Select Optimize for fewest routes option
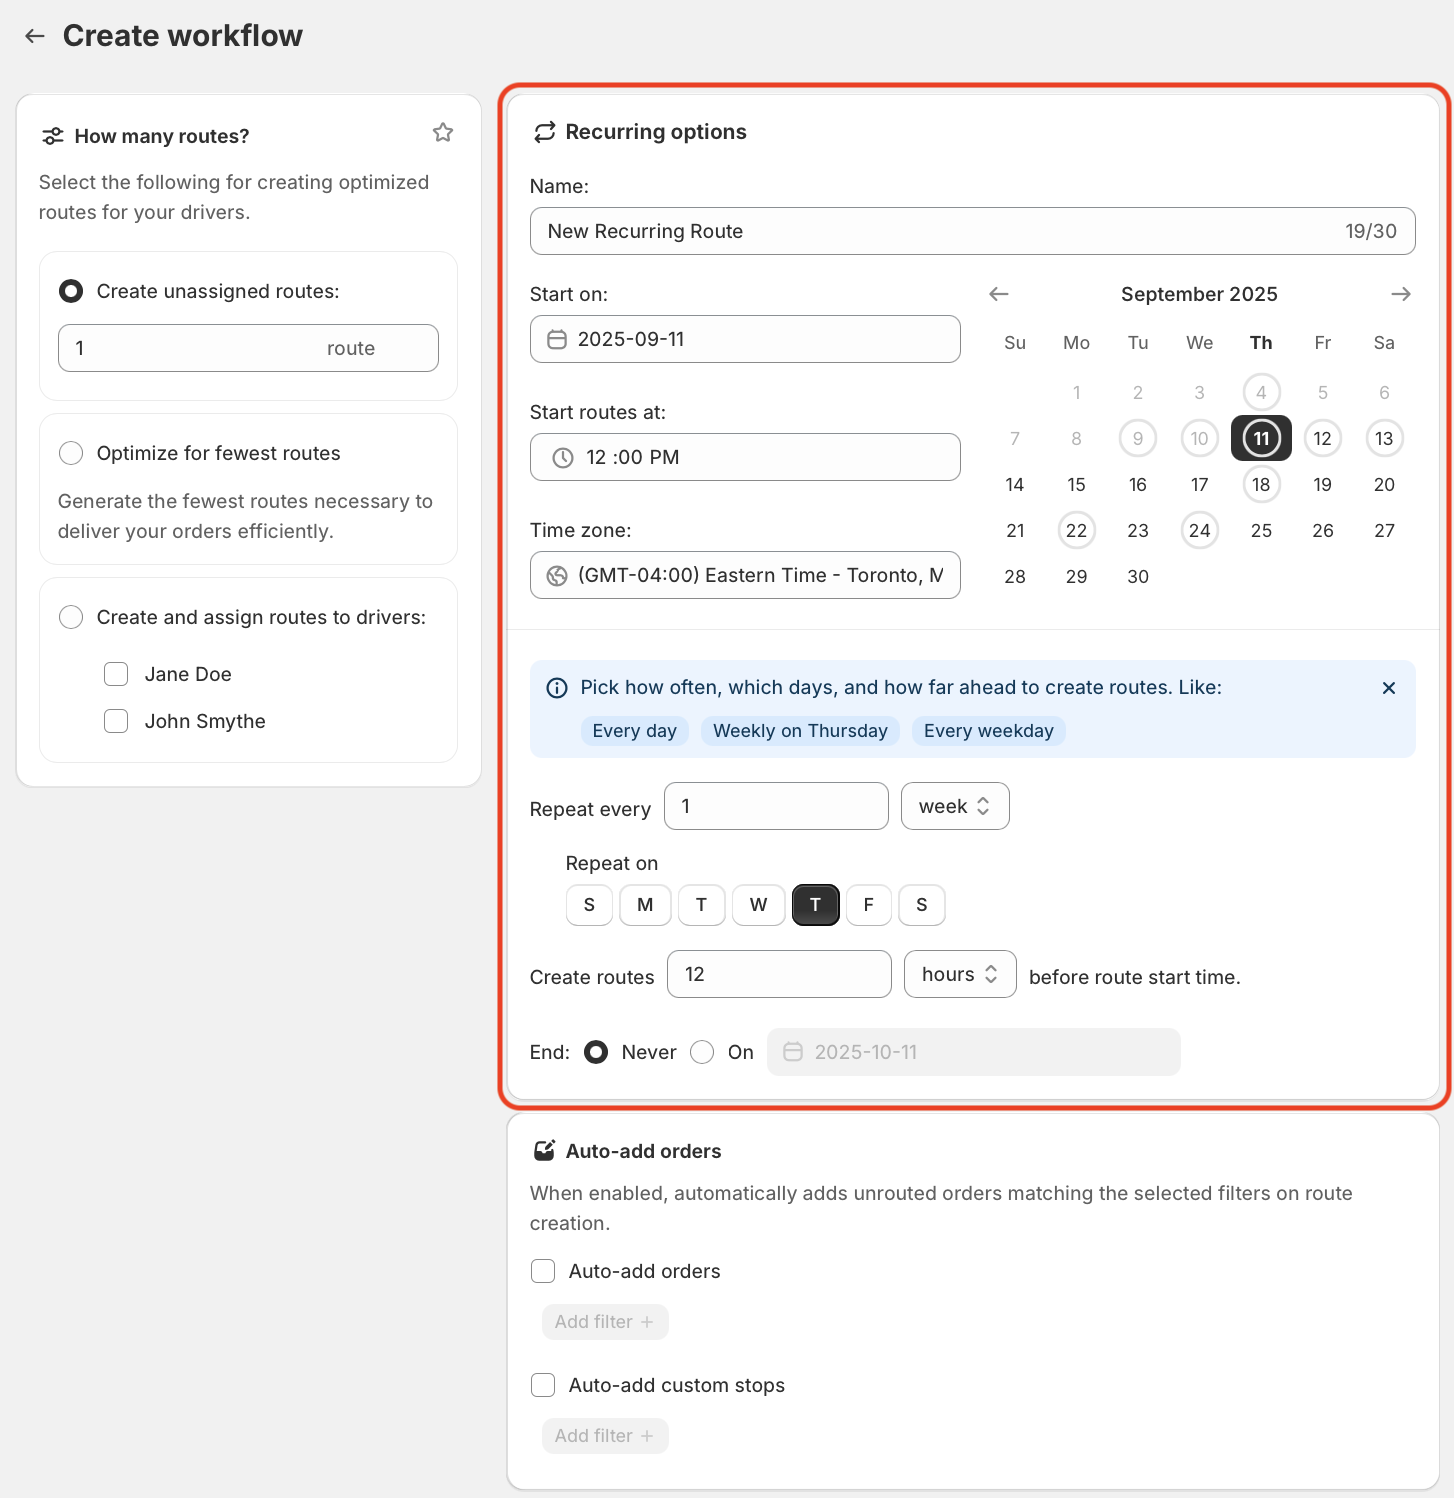Viewport: 1454px width, 1498px height. 71,453
